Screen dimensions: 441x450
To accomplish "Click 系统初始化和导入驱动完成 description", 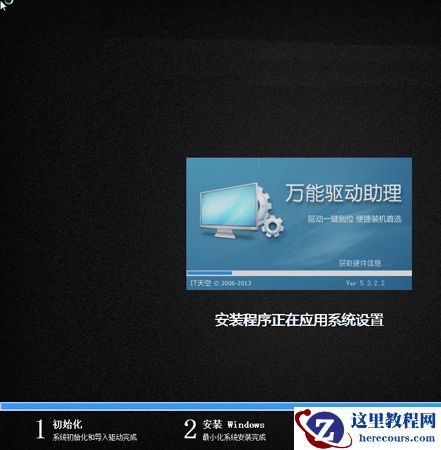I will coord(95,437).
